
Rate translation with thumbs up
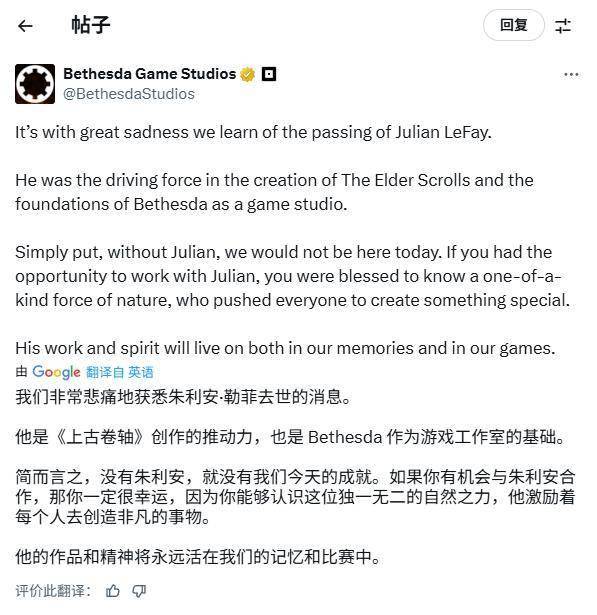point(113,591)
